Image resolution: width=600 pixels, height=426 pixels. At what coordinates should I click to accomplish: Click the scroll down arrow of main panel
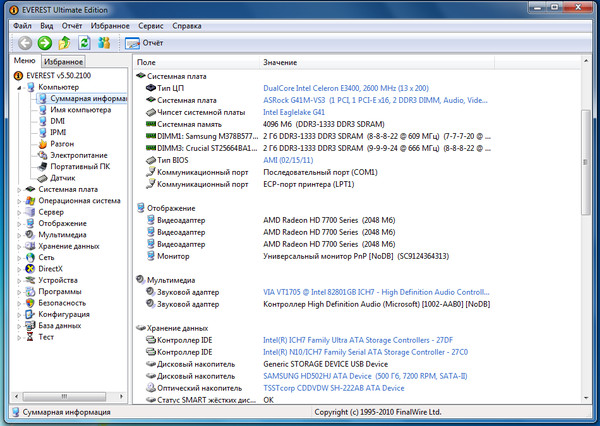(x=586, y=398)
